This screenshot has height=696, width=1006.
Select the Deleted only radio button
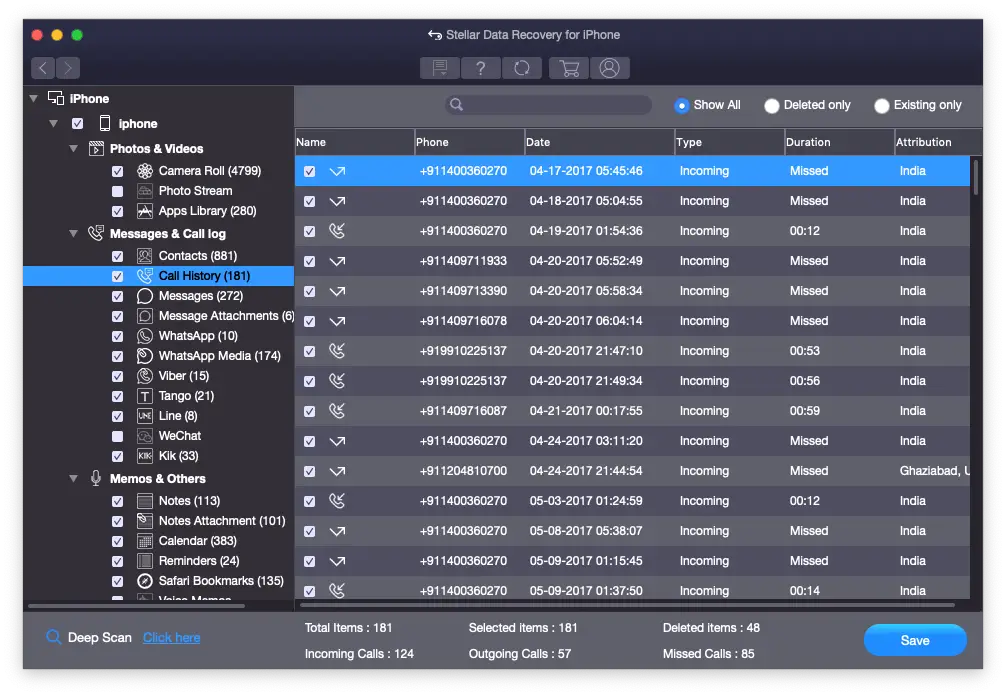772,105
